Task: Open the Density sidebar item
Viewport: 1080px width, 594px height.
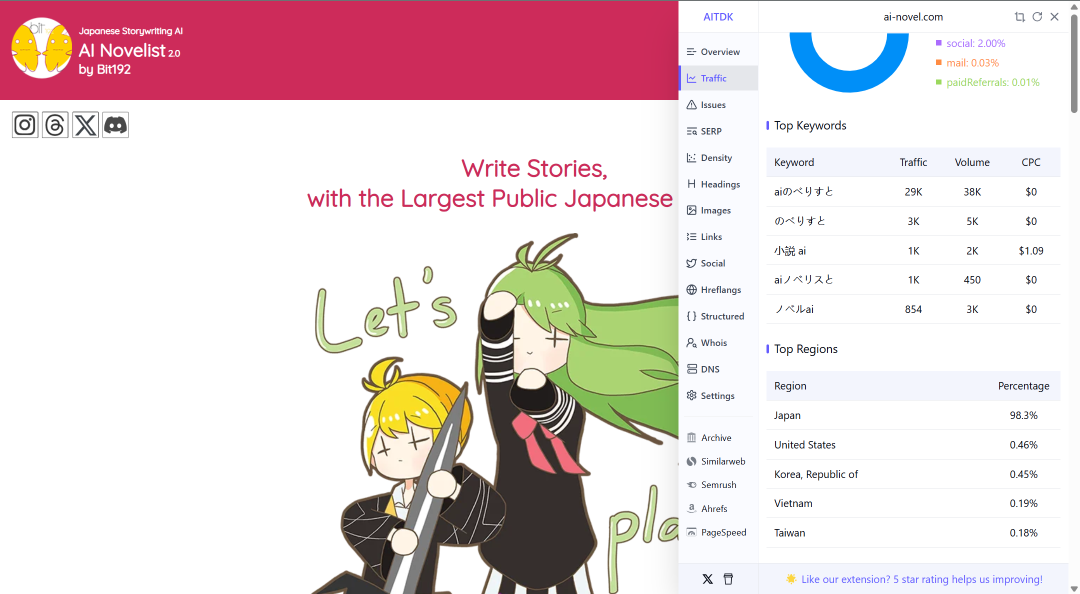Action: point(718,158)
